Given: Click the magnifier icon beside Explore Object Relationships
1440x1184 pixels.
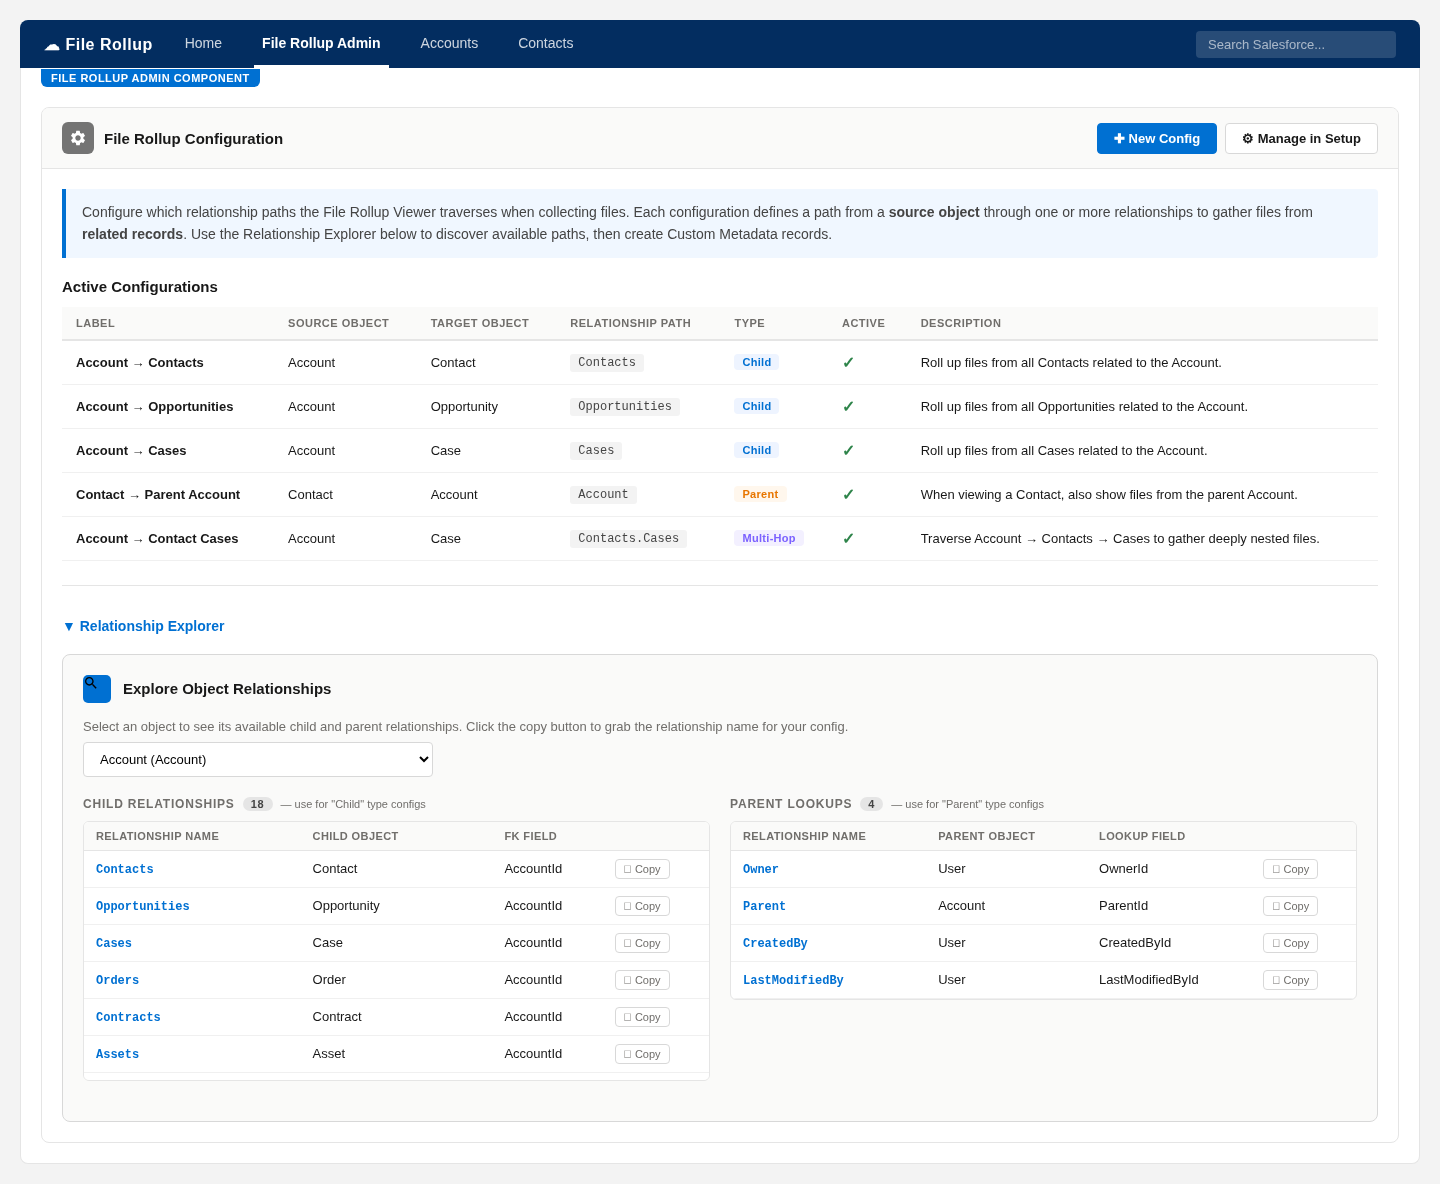Looking at the screenshot, I should [x=97, y=689].
